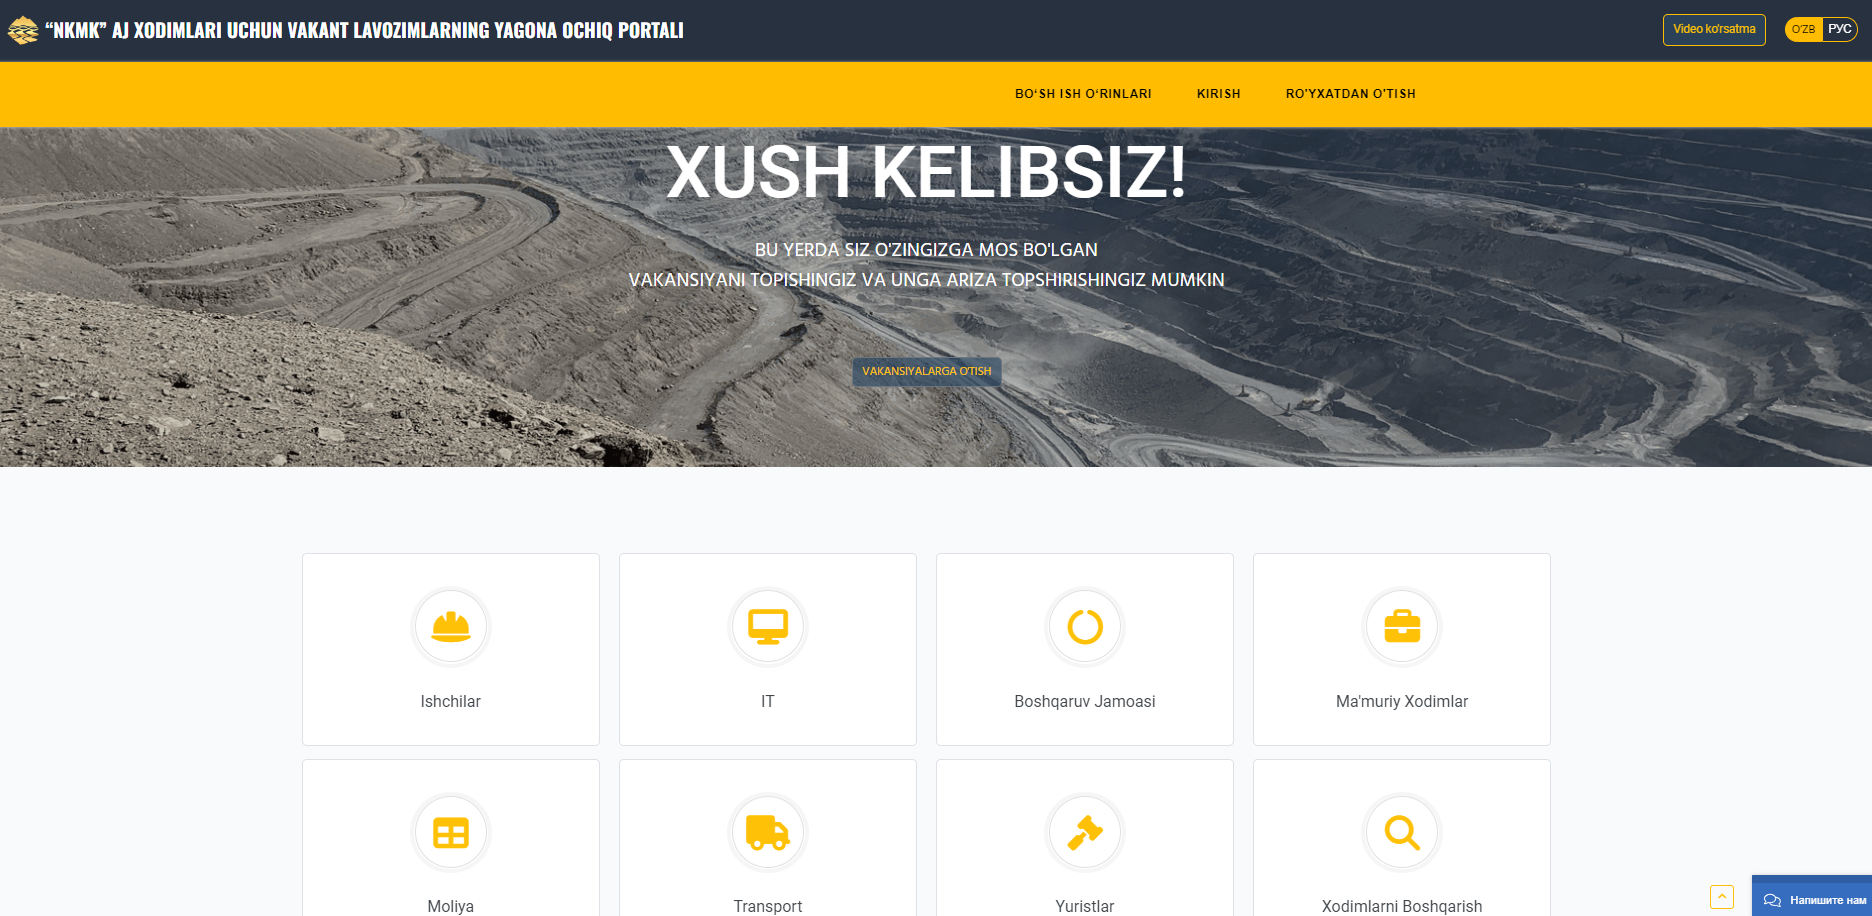Switch language to O'ZB
This screenshot has height=916, width=1872.
coord(1803,29)
